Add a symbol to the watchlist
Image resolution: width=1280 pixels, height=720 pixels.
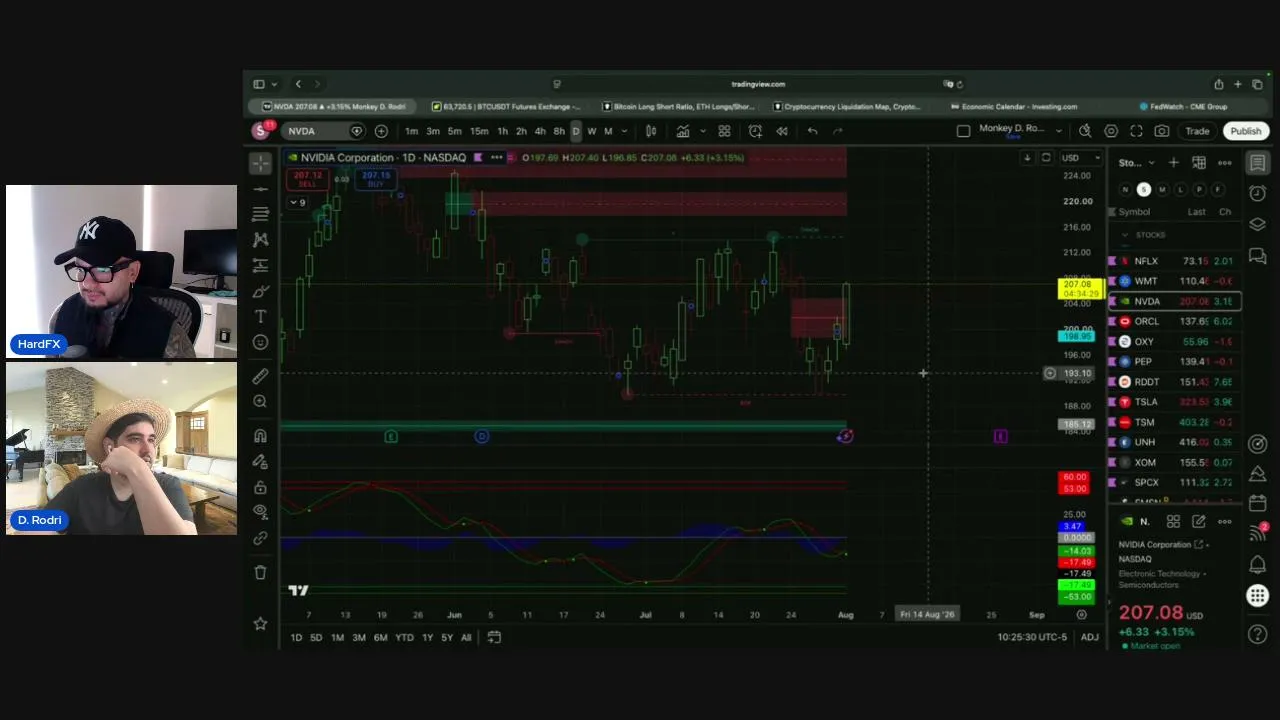(x=1174, y=163)
